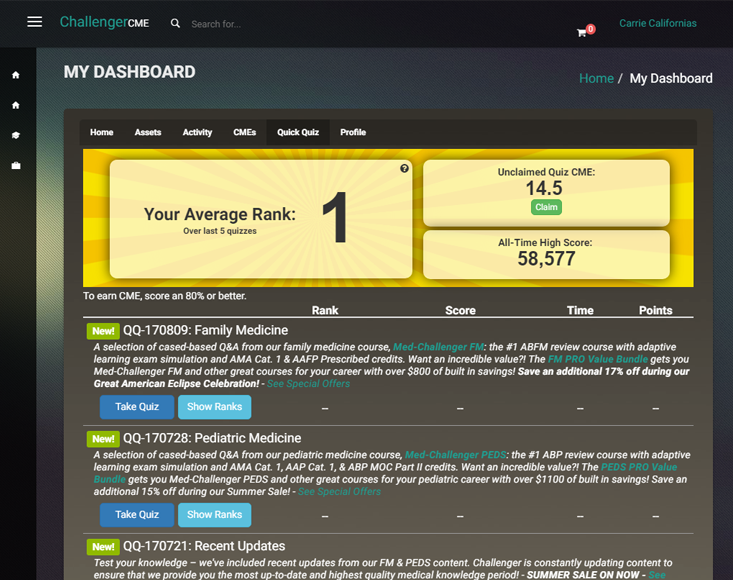Click the top home icon in sidebar

click(x=16, y=75)
